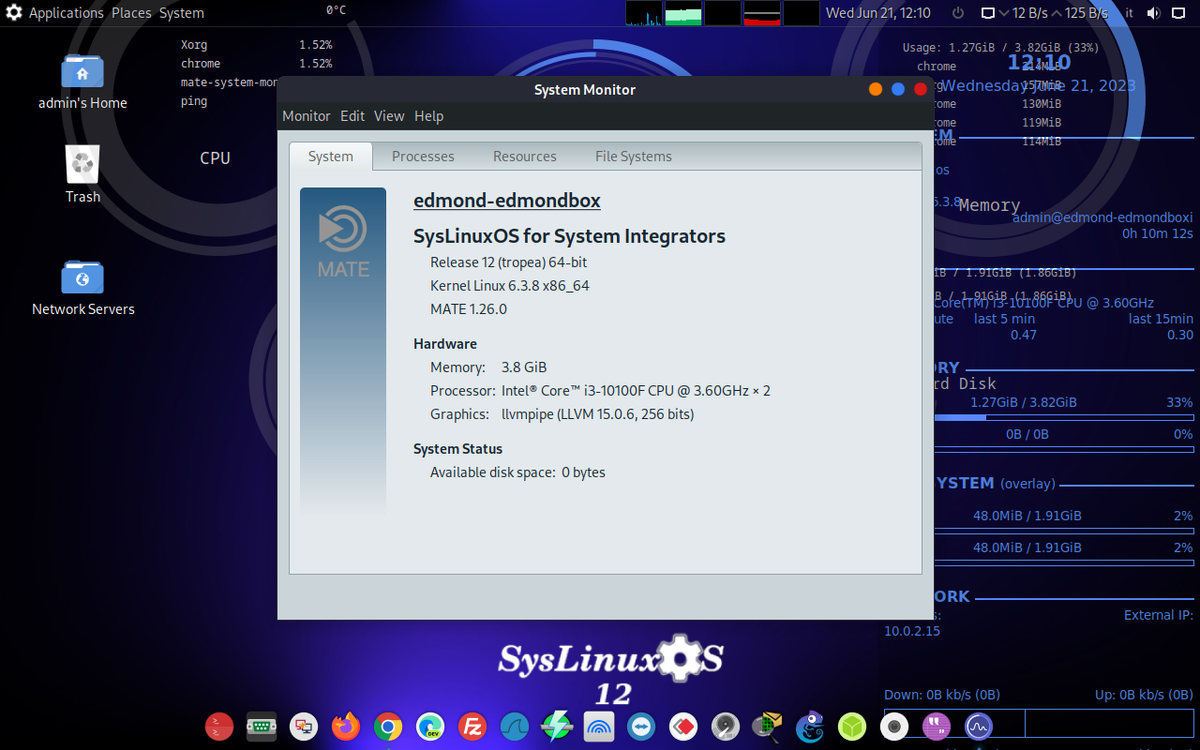Open the System panel menu
Image resolution: width=1200 pixels, height=750 pixels.
pyautogui.click(x=182, y=13)
